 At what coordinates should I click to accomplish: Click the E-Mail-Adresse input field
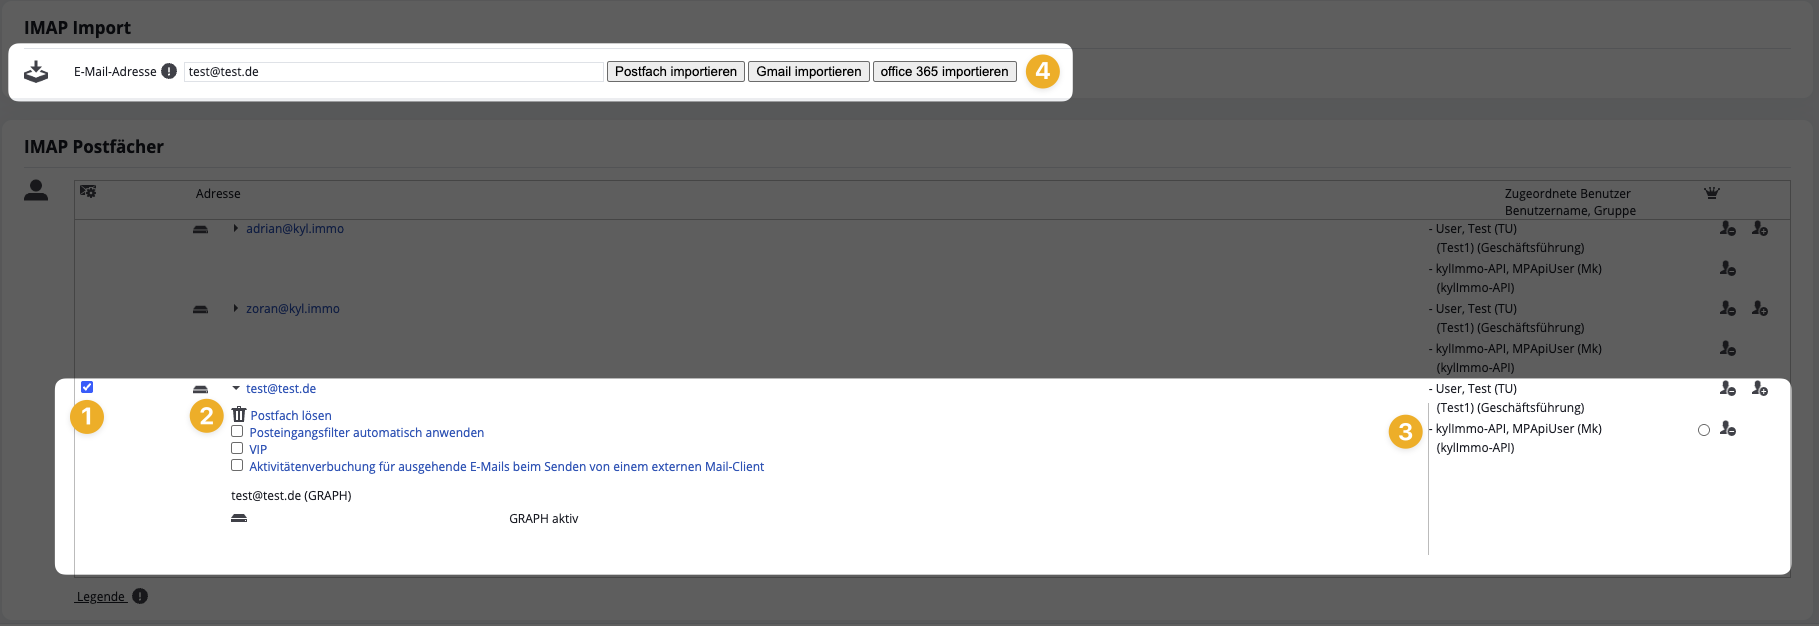pos(394,72)
